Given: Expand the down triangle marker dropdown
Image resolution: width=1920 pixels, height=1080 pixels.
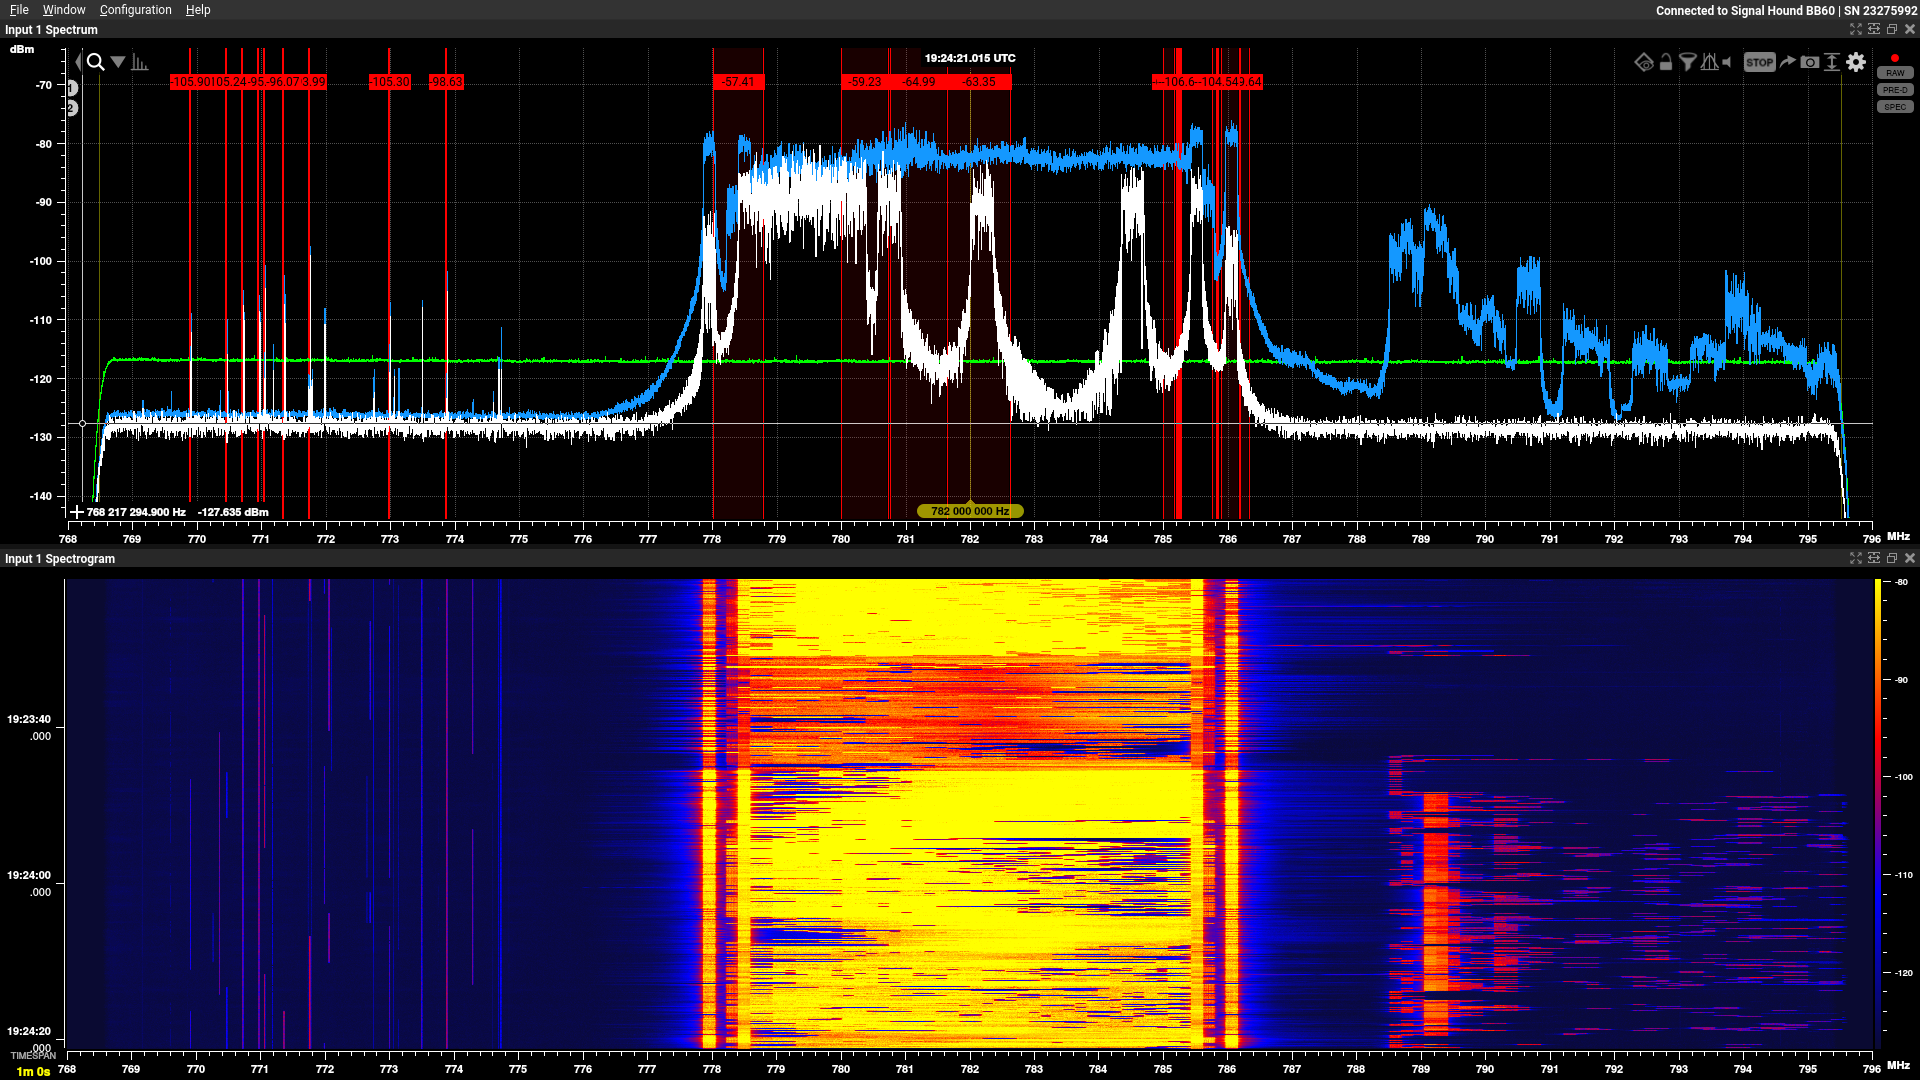Looking at the screenshot, I should [118, 62].
